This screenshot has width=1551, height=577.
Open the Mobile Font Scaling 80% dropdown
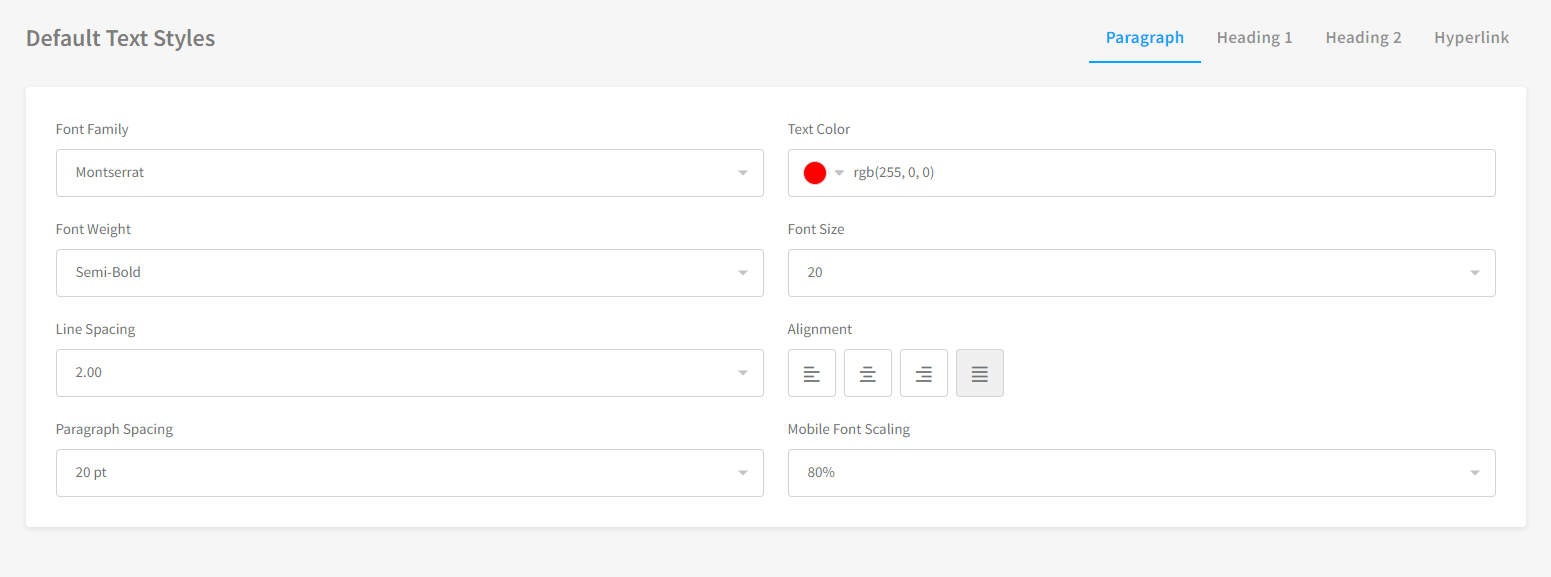pyautogui.click(x=1142, y=473)
